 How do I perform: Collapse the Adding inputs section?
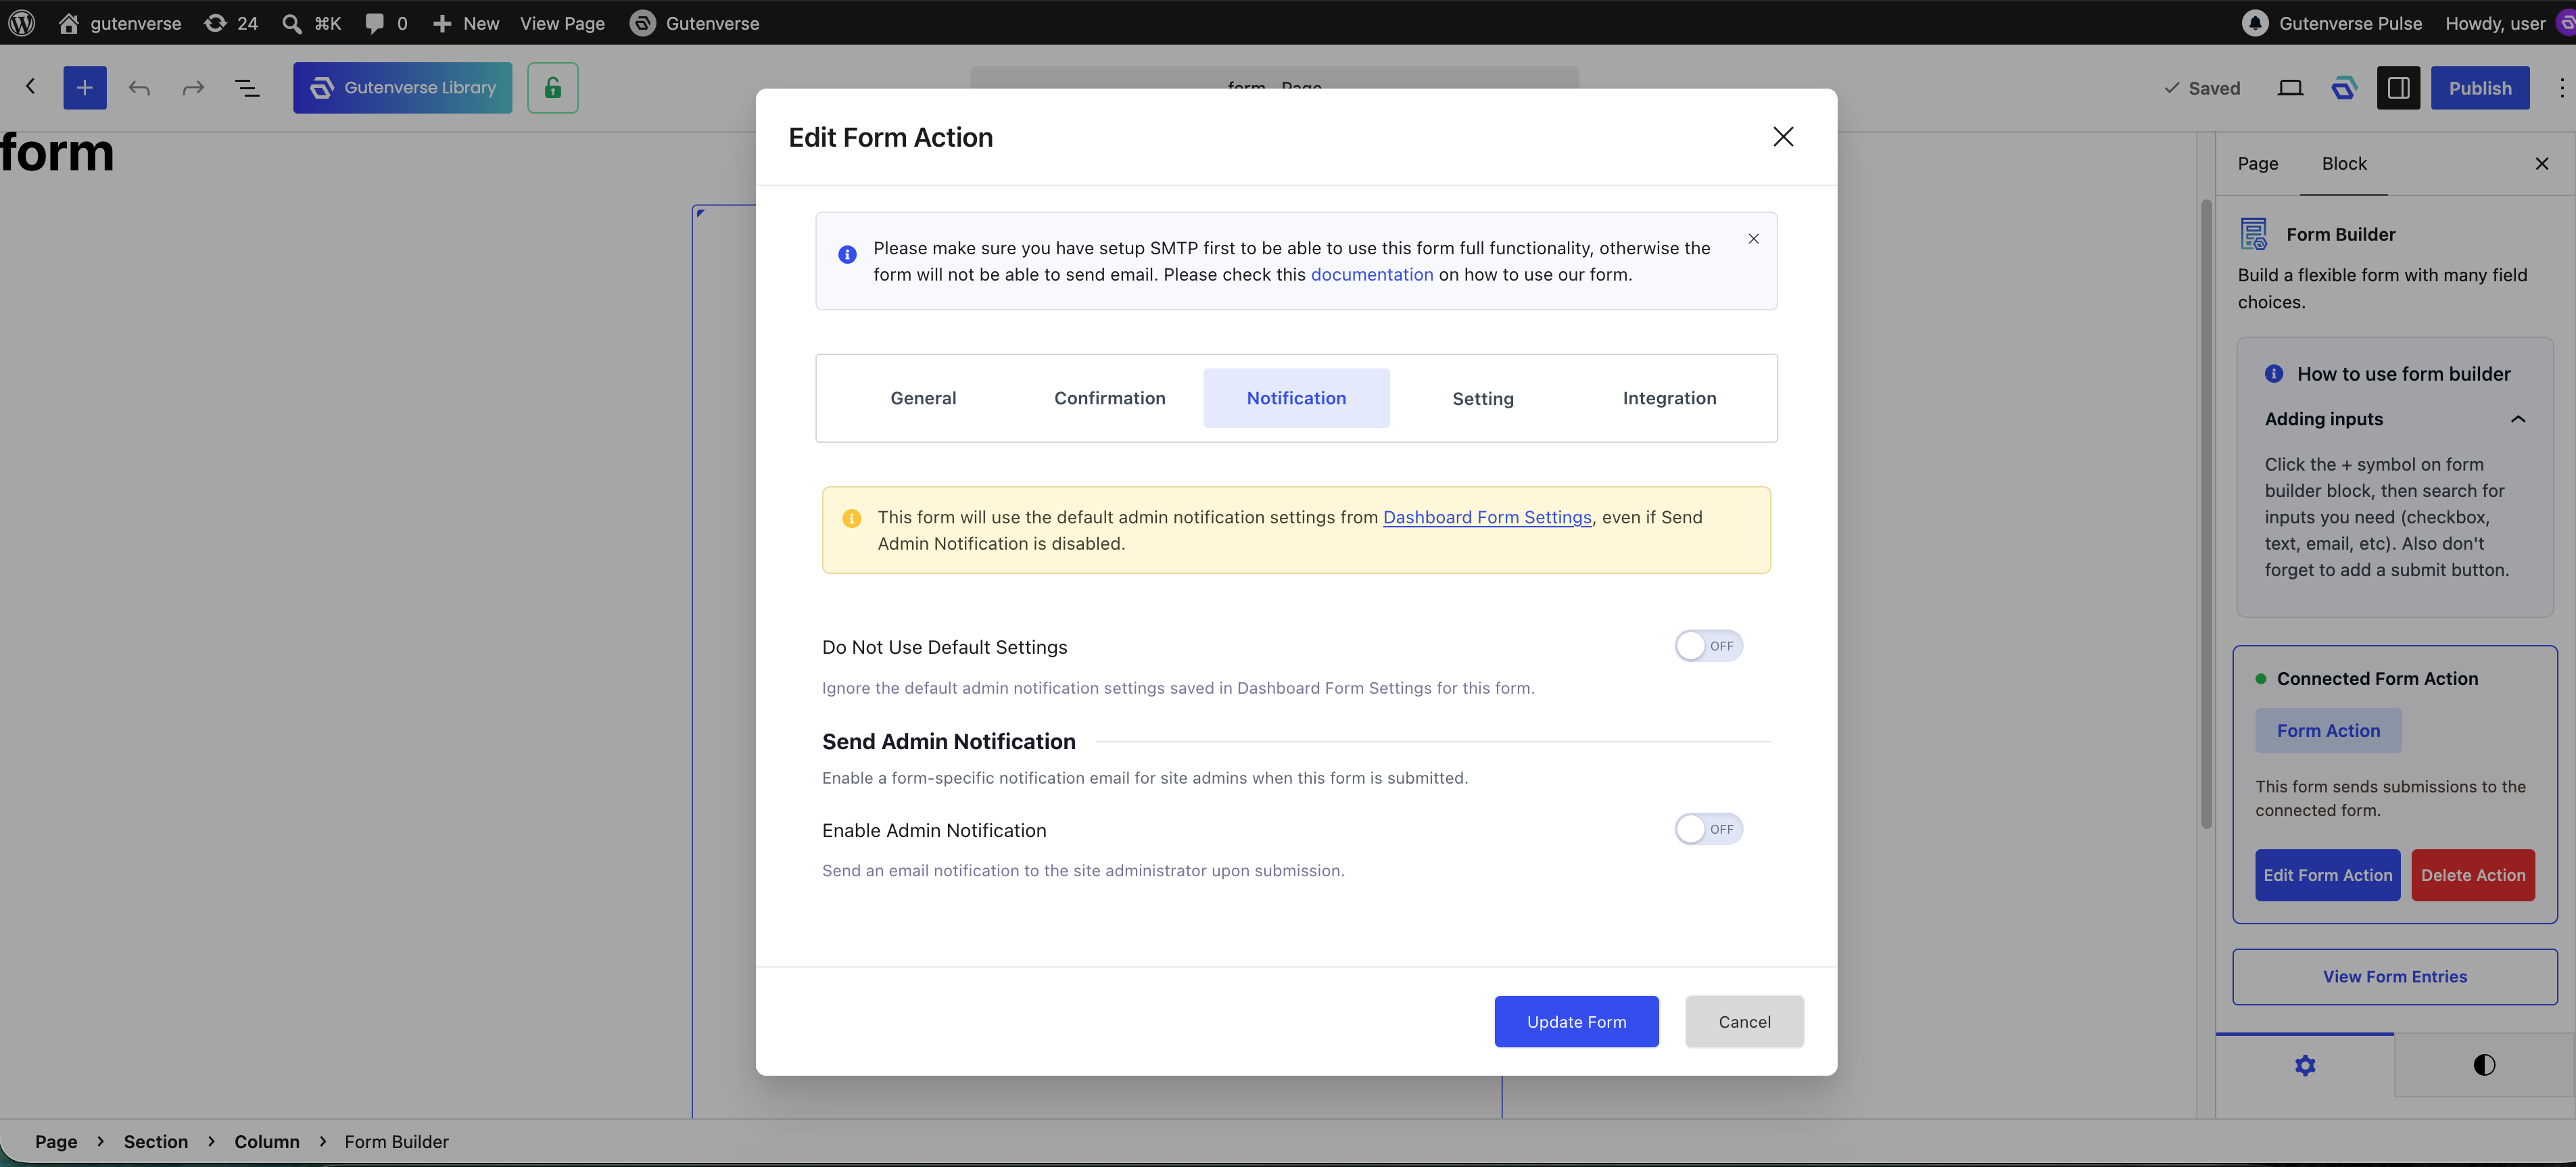(x=2518, y=419)
